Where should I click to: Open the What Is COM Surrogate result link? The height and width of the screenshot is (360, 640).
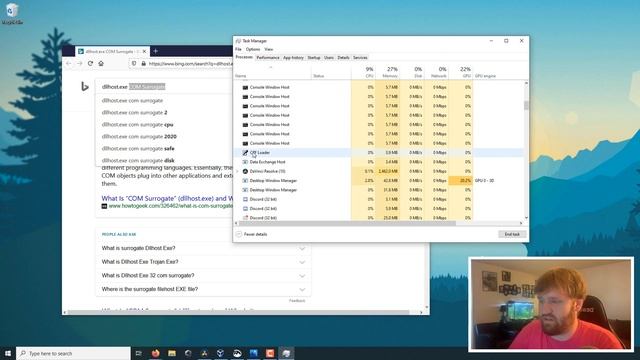pos(167,198)
